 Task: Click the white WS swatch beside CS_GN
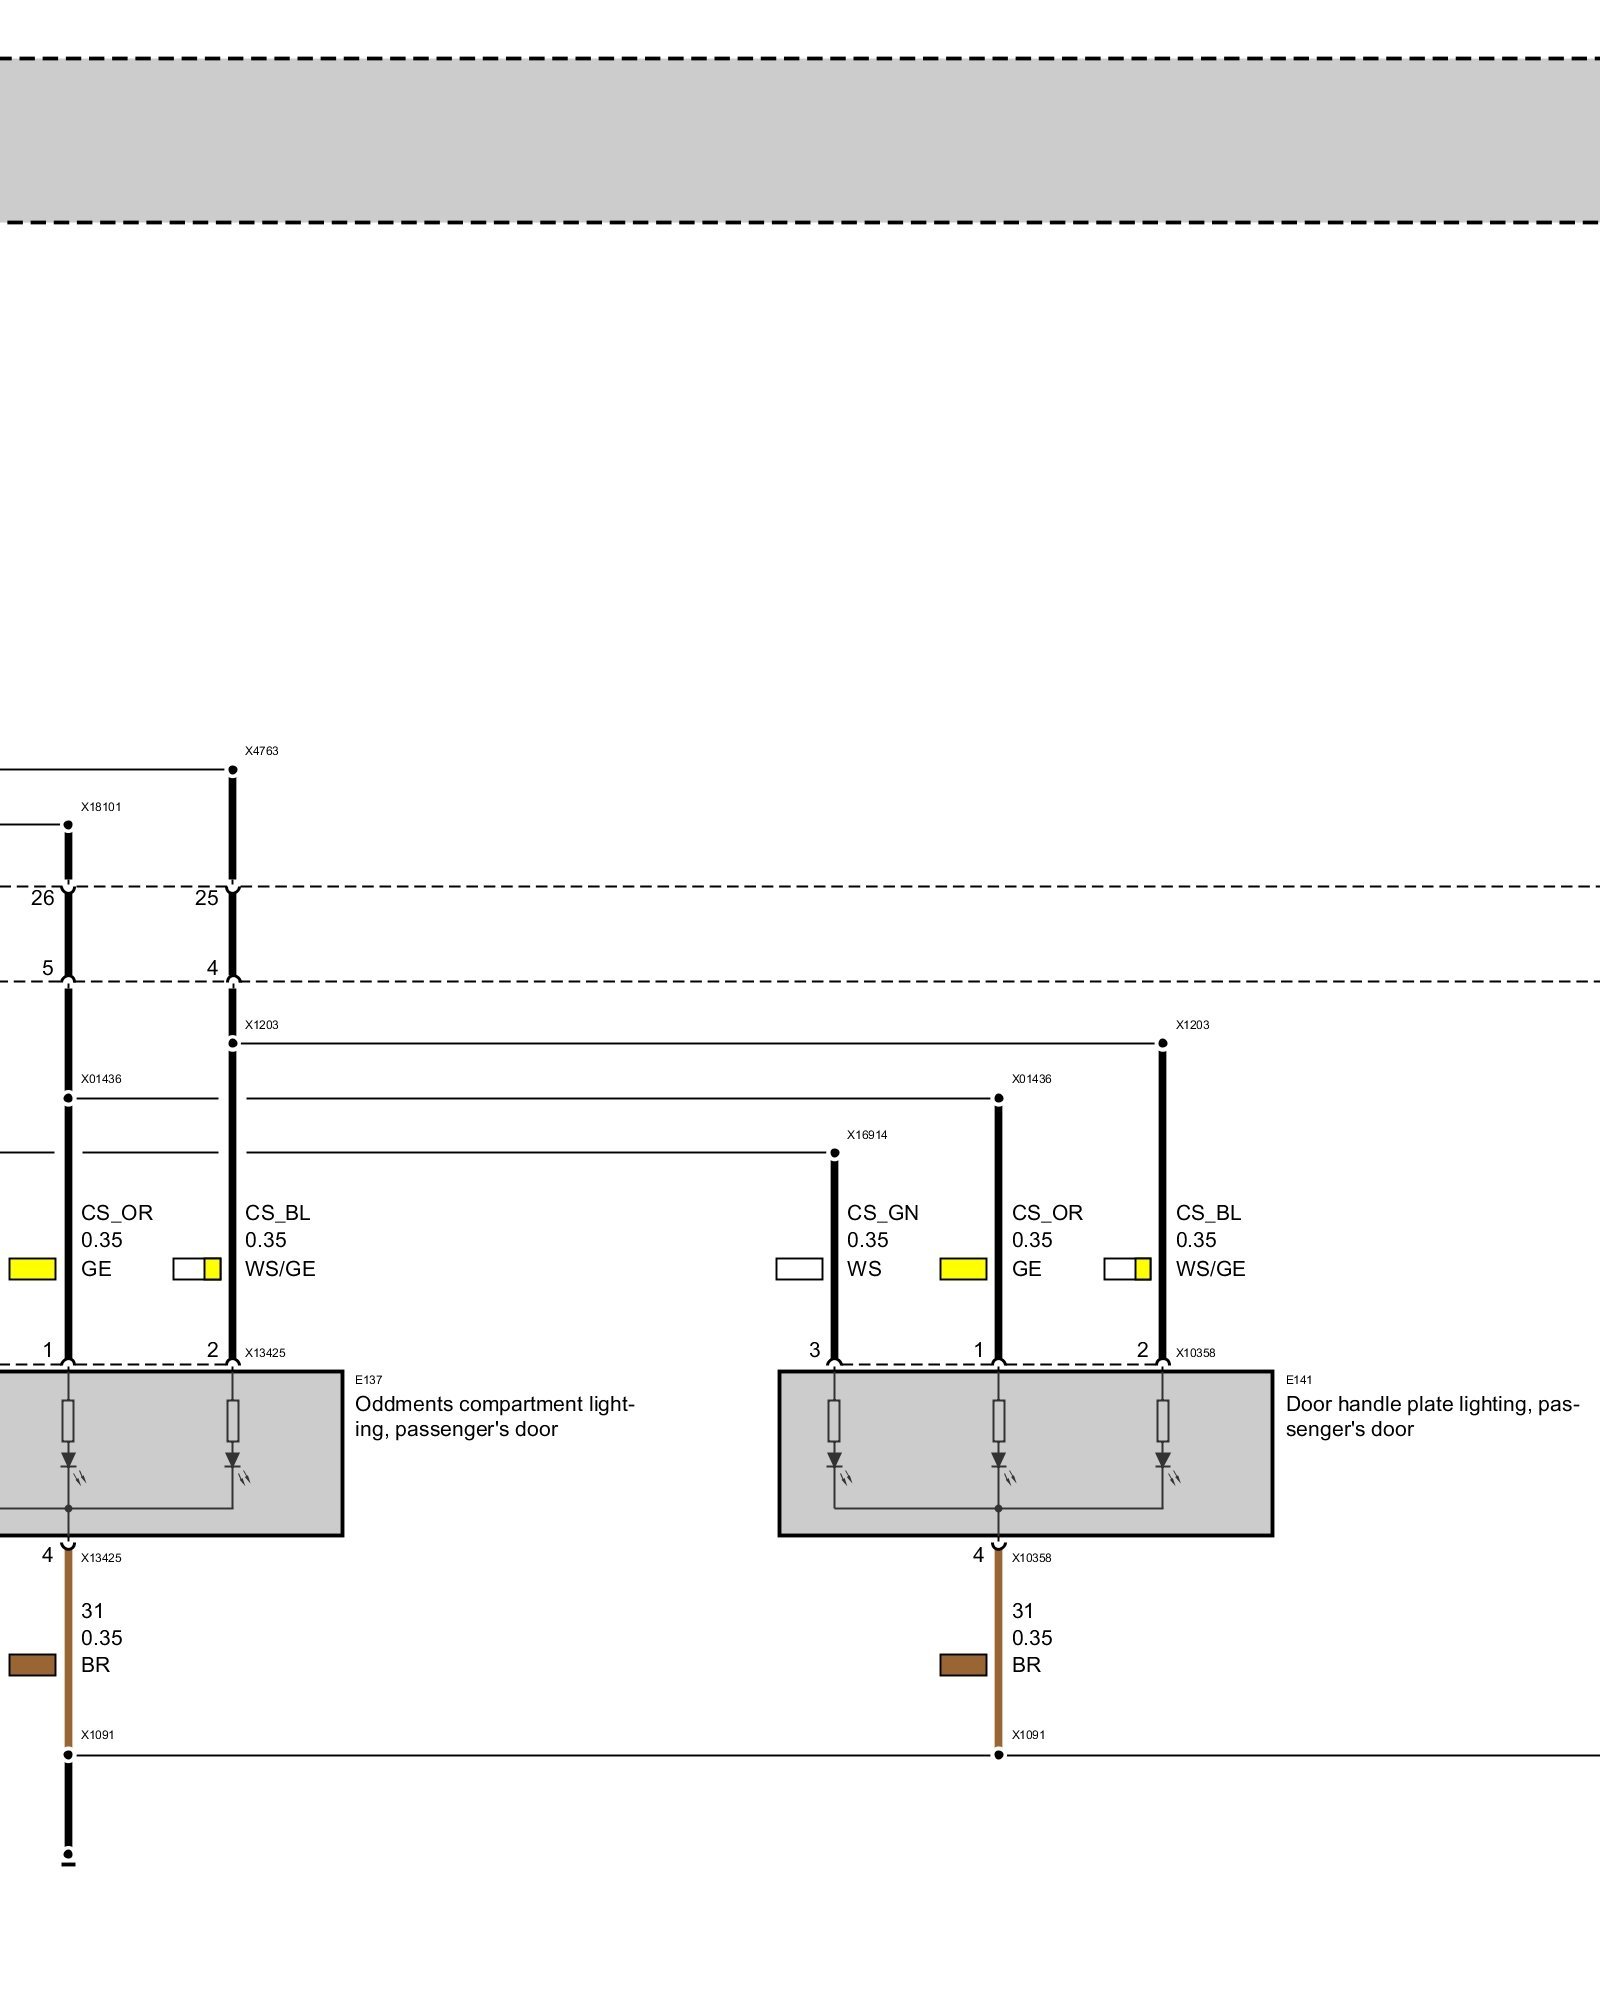[x=799, y=1269]
